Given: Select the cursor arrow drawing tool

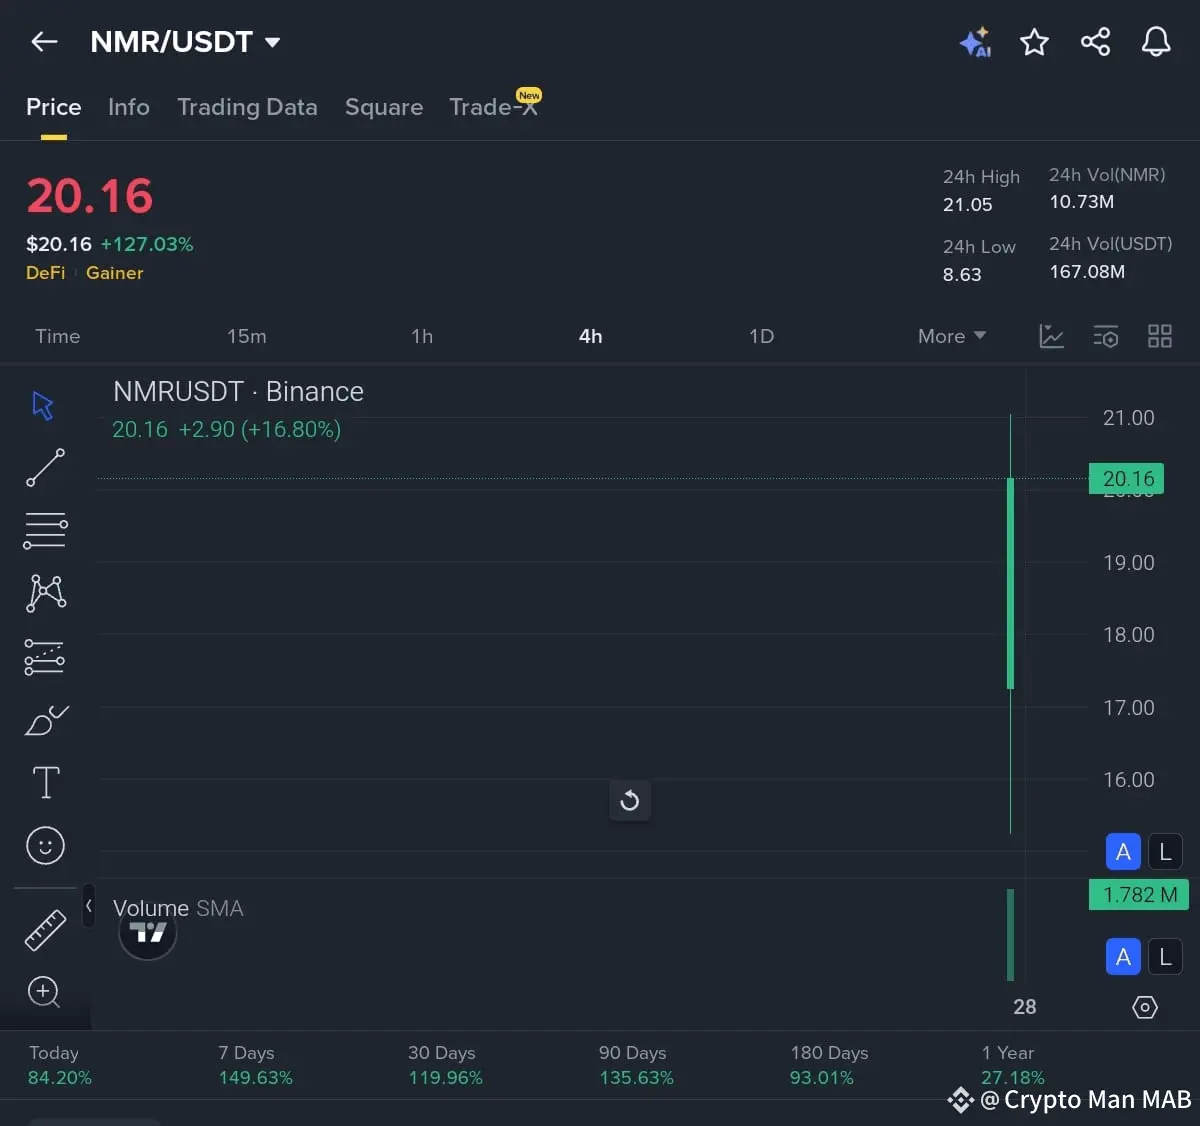Looking at the screenshot, I should [x=43, y=405].
